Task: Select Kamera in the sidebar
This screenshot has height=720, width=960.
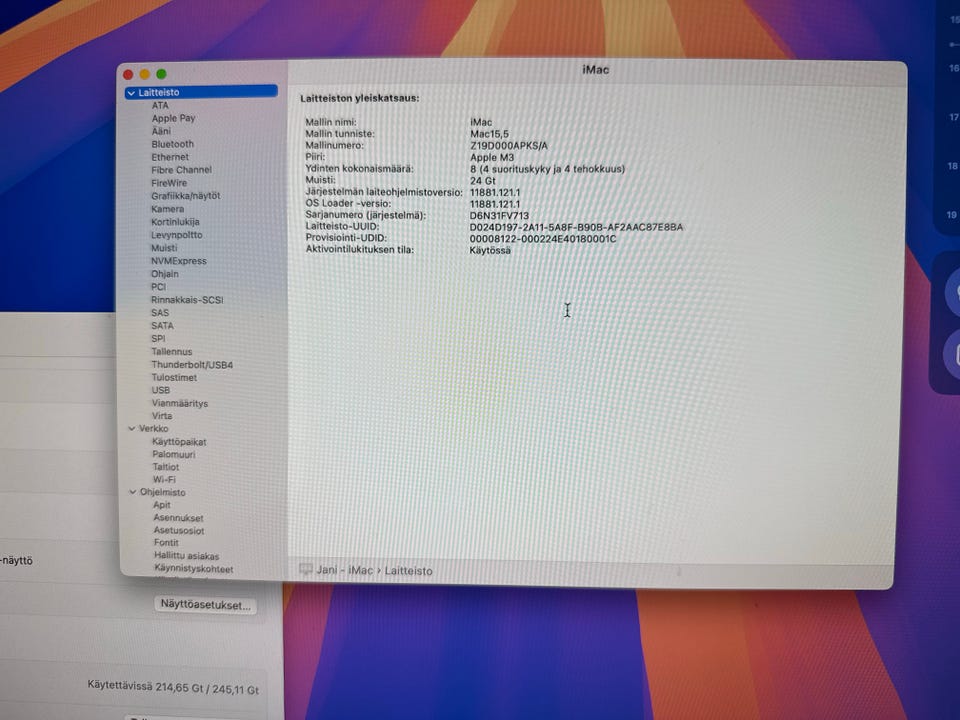Action: click(167, 209)
